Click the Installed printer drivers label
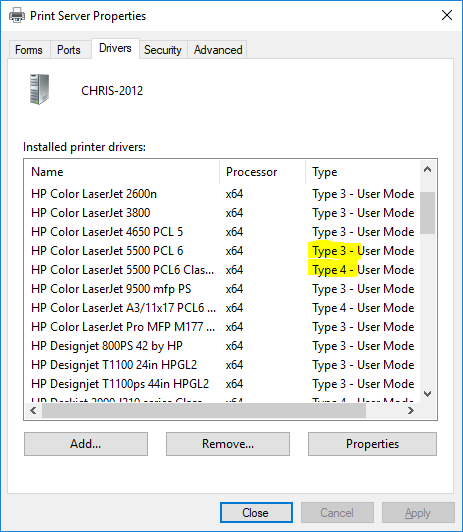 (x=84, y=147)
